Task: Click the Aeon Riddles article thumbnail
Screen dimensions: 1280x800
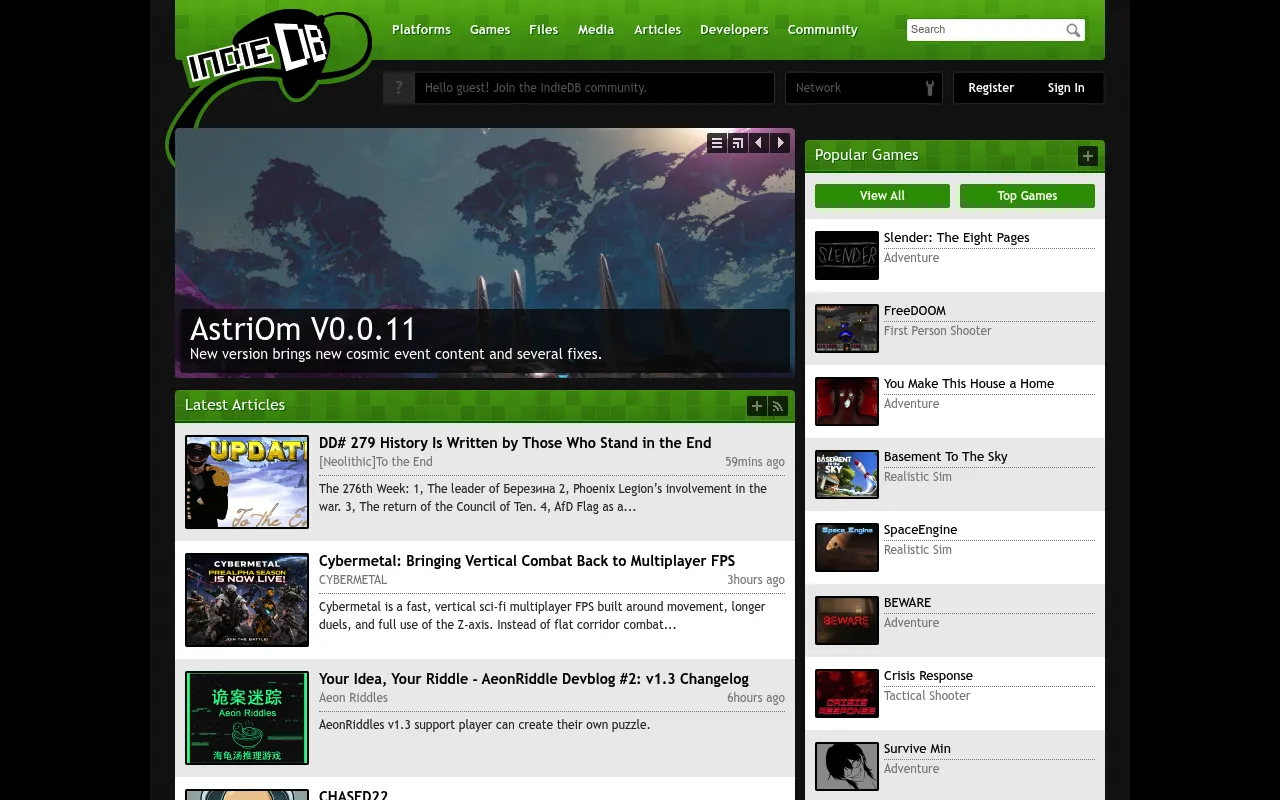Action: pos(247,718)
